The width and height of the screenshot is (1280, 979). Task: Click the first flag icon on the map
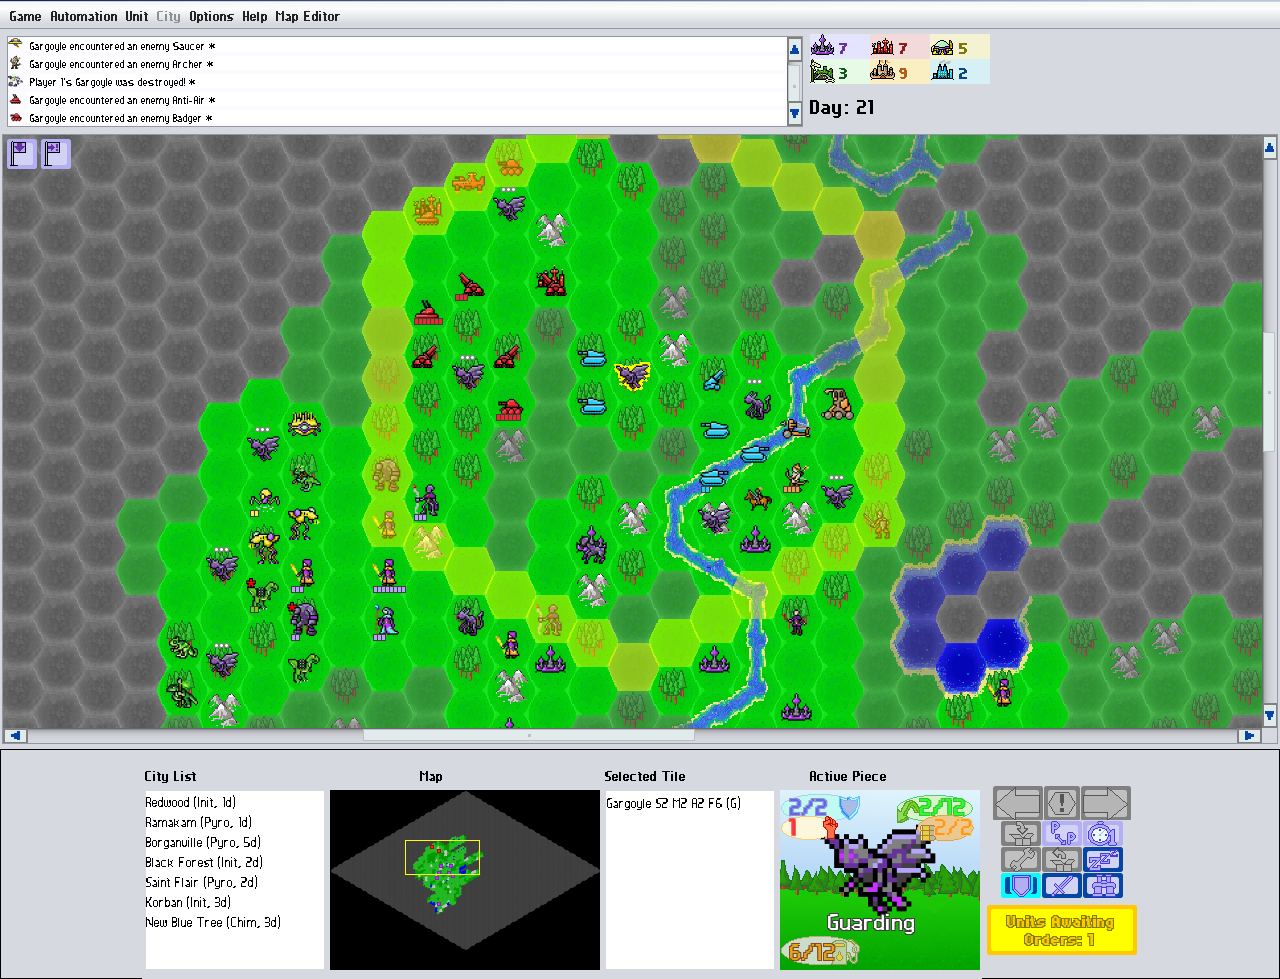[22, 154]
